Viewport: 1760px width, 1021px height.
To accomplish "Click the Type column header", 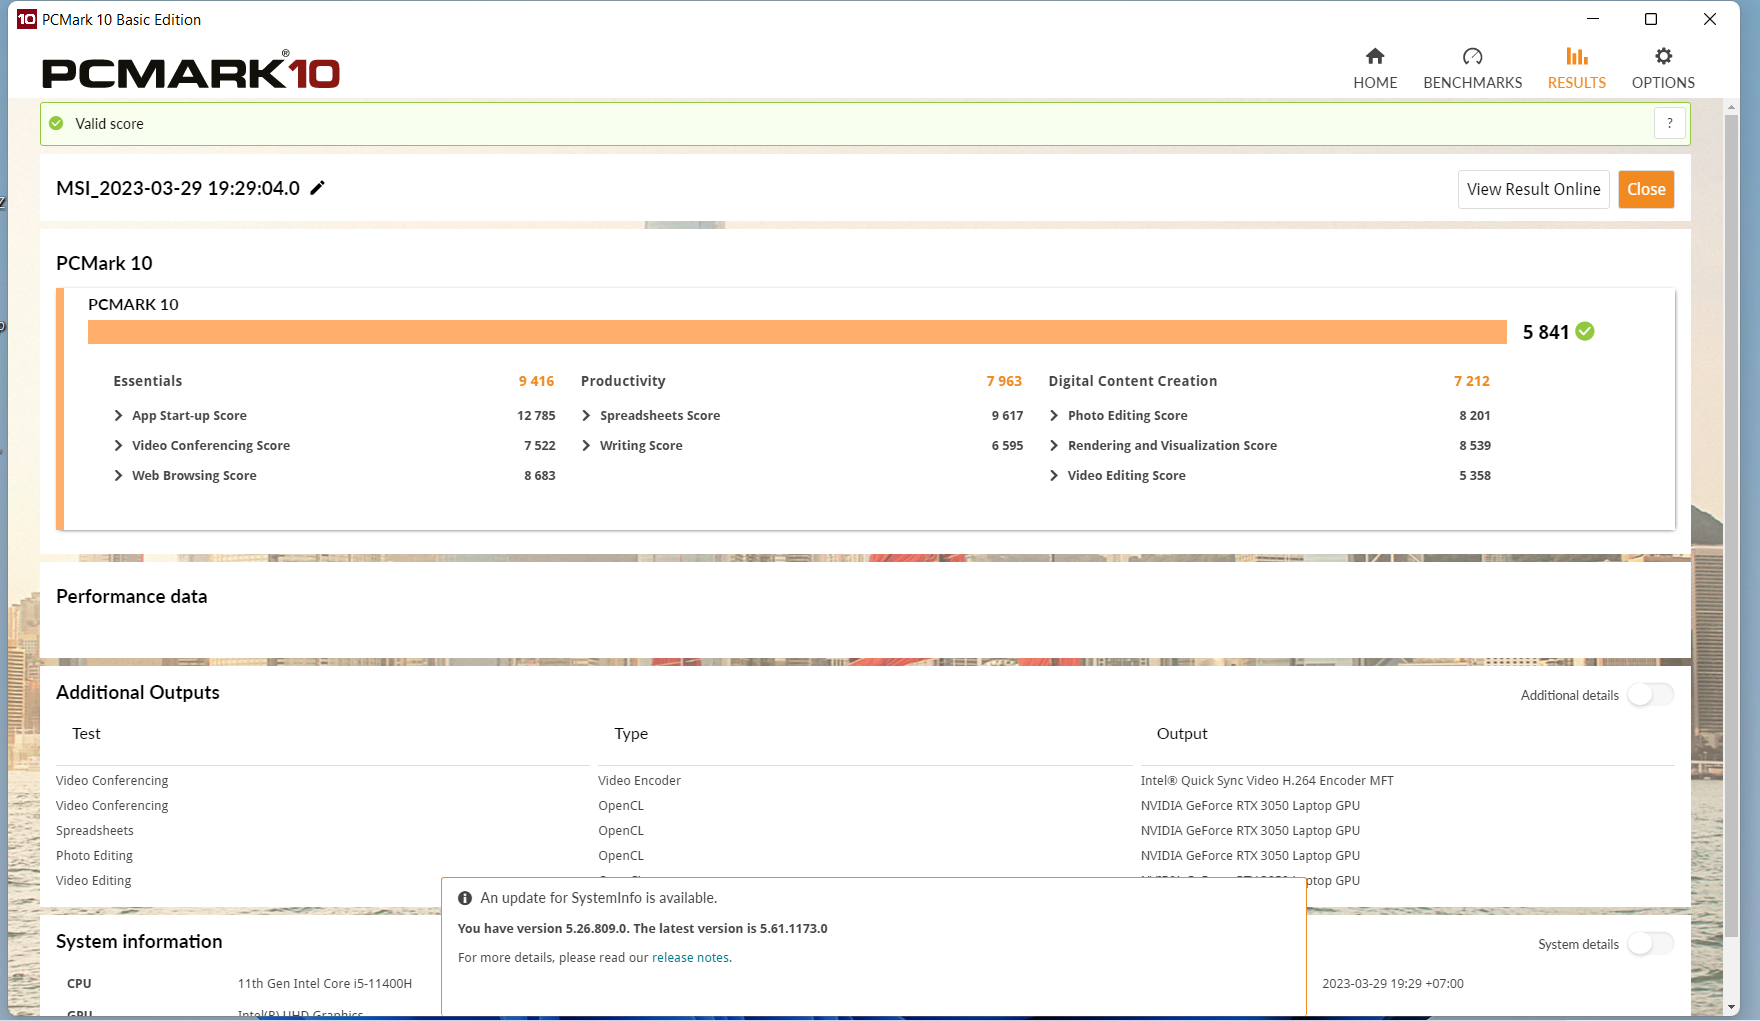I will (x=631, y=733).
